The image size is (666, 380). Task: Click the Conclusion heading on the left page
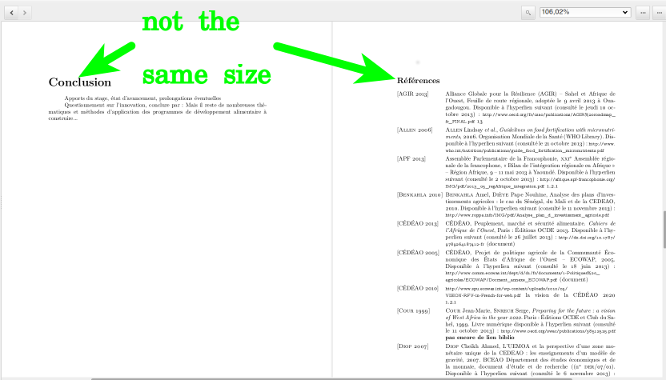click(80, 82)
